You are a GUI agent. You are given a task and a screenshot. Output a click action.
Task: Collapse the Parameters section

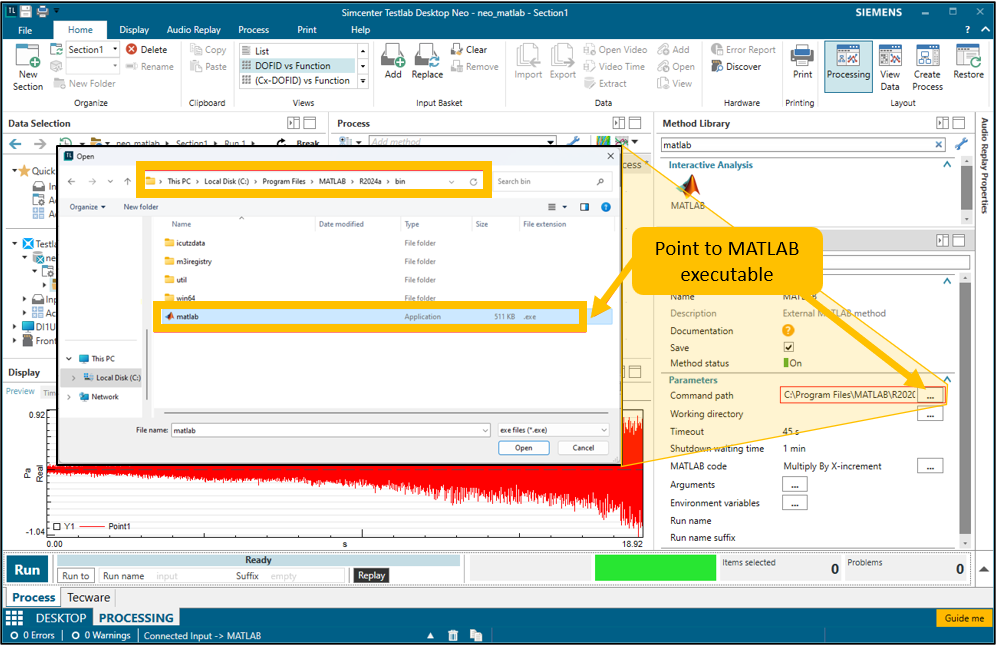947,380
